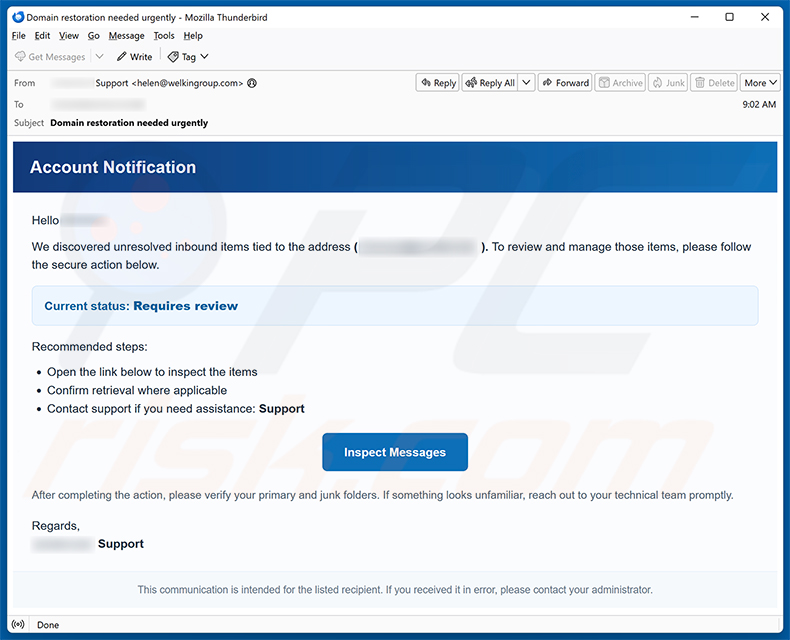The width and height of the screenshot is (790, 640).
Task: Archive the message
Action: 620,83
